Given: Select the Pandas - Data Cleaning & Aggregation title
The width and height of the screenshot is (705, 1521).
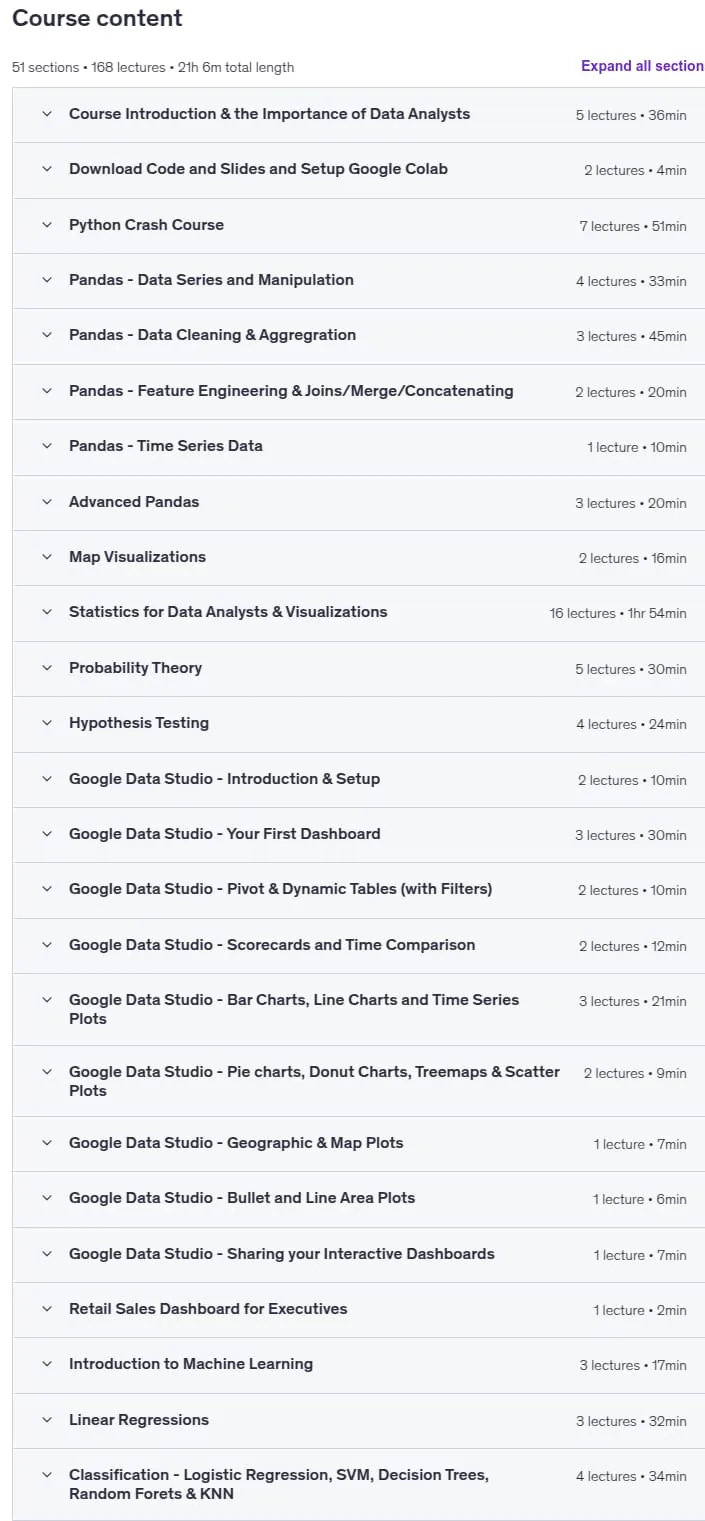Looking at the screenshot, I should point(212,335).
